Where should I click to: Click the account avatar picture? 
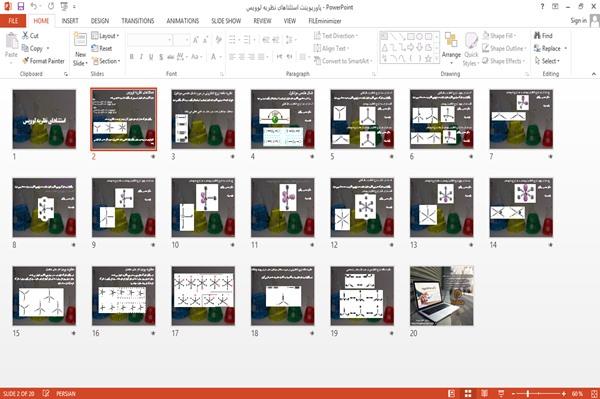point(594,21)
